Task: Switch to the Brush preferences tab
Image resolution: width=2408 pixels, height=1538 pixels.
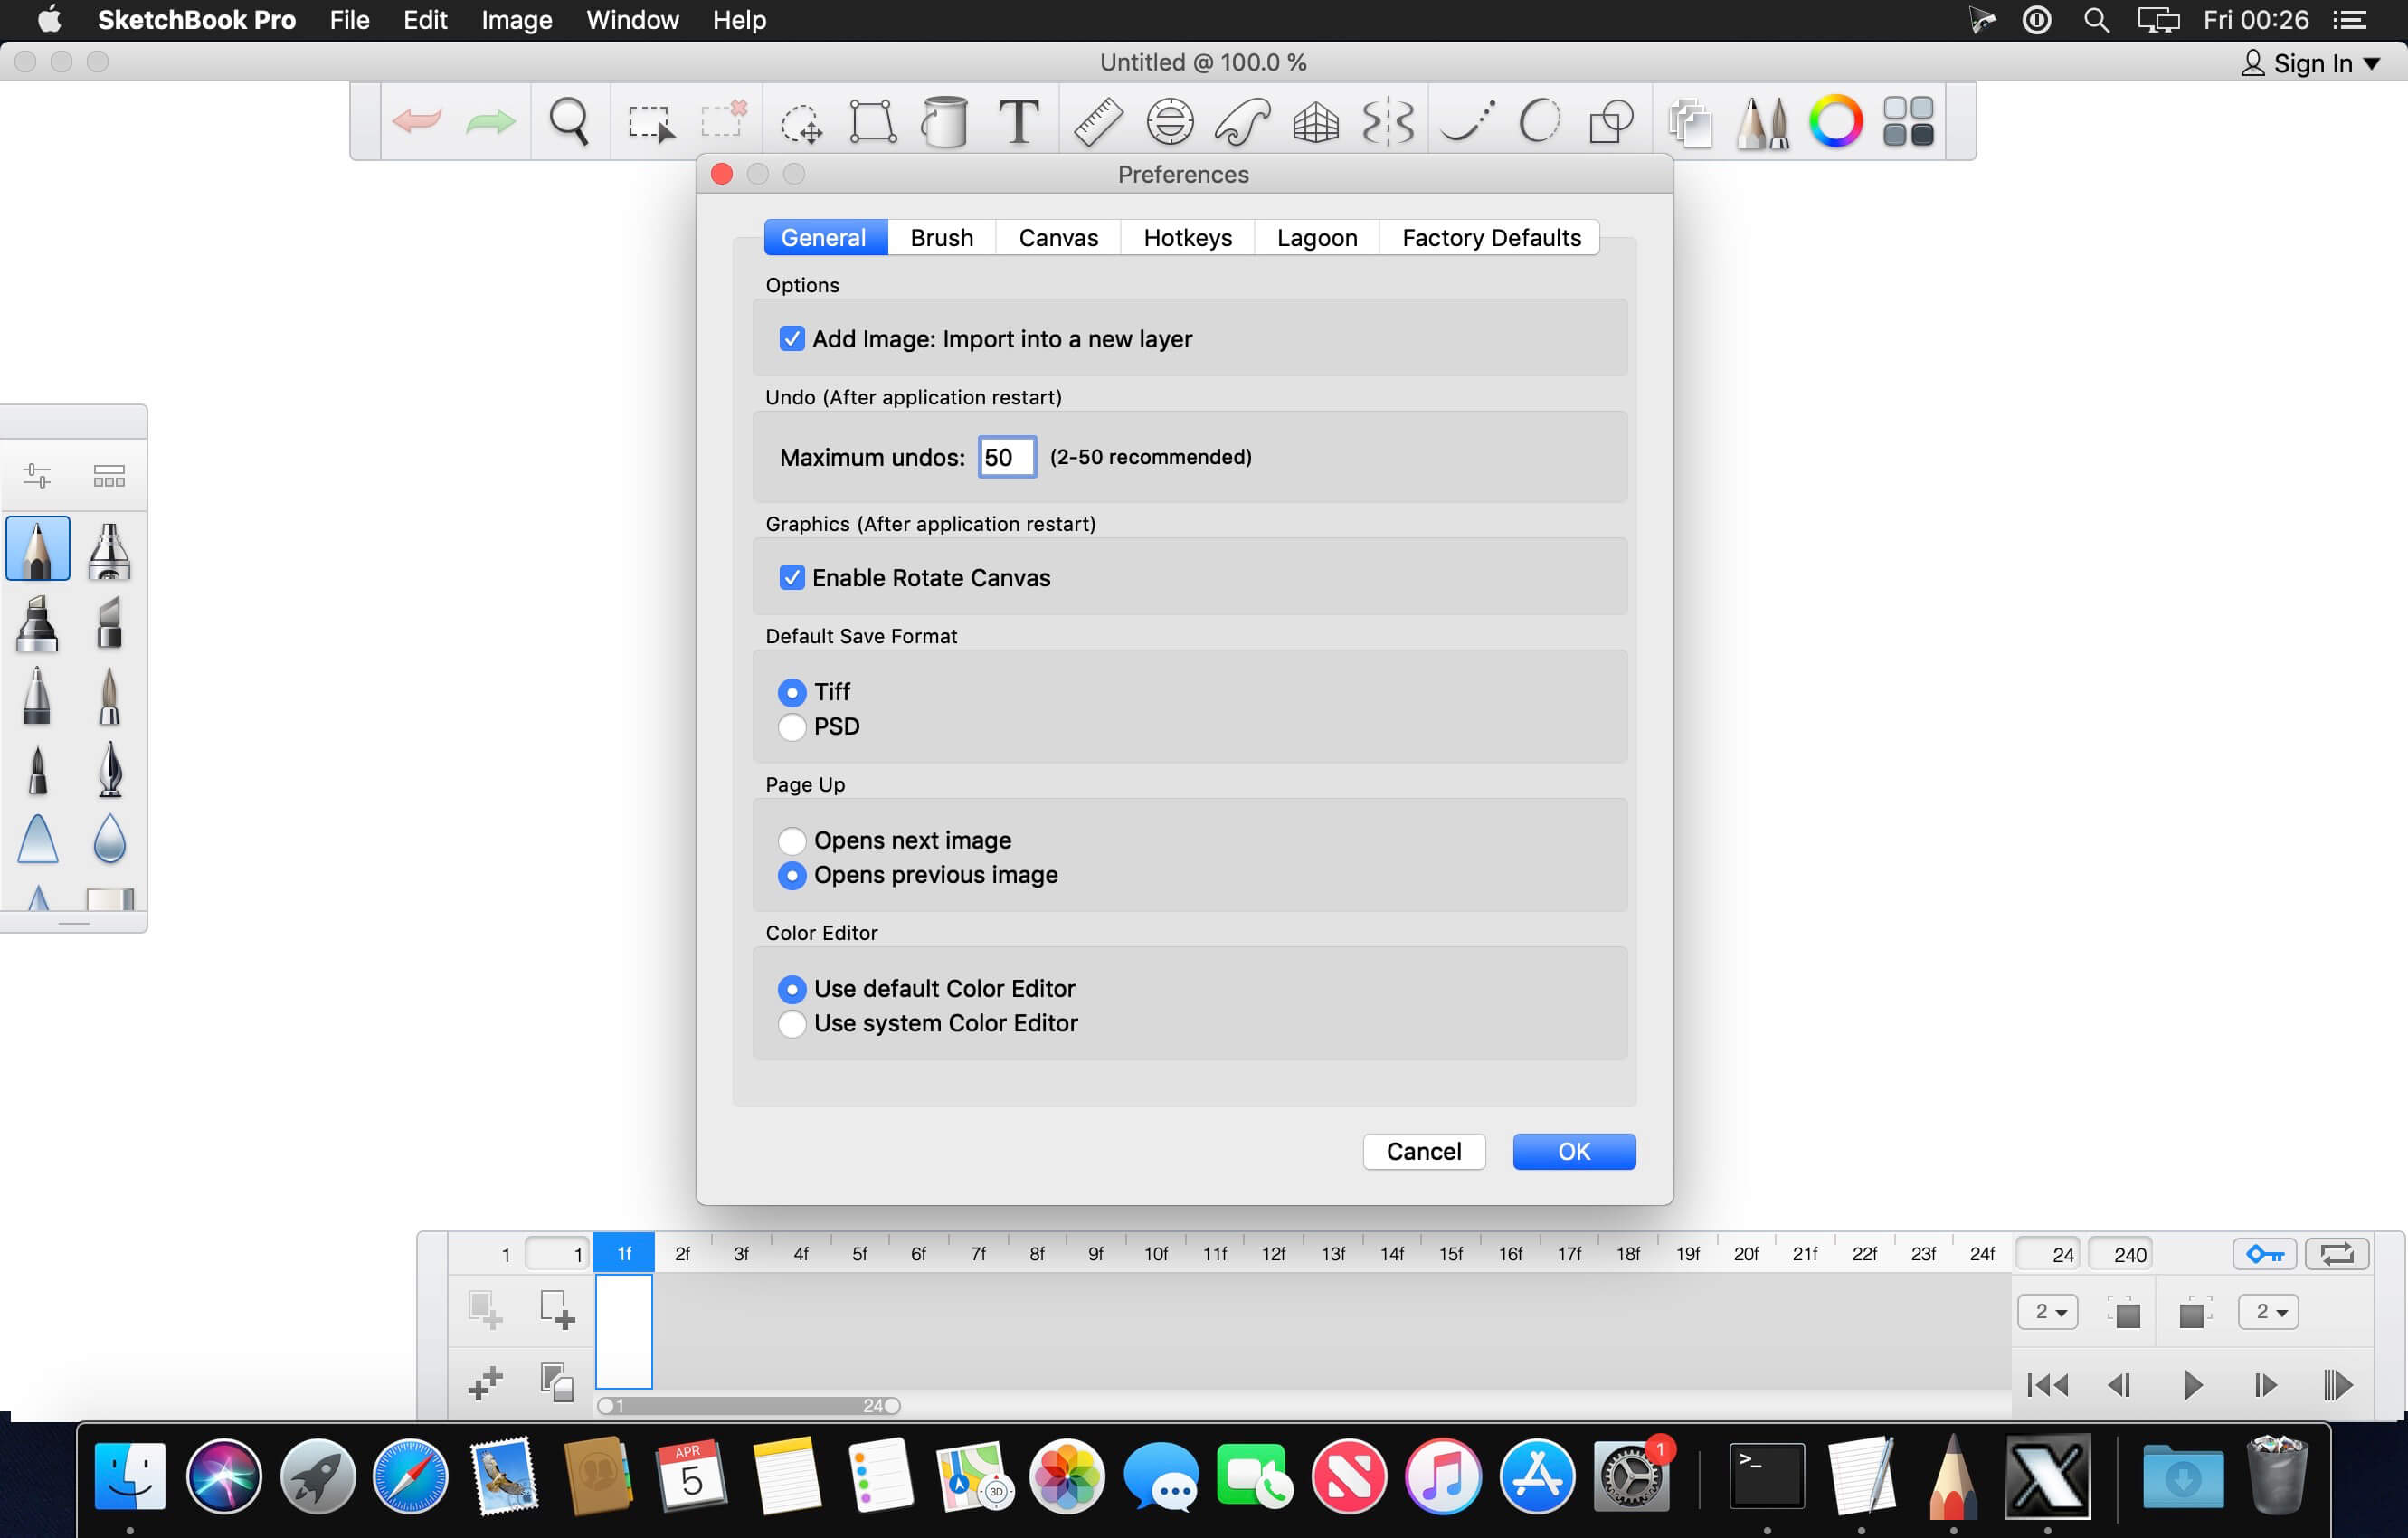Action: click(941, 237)
